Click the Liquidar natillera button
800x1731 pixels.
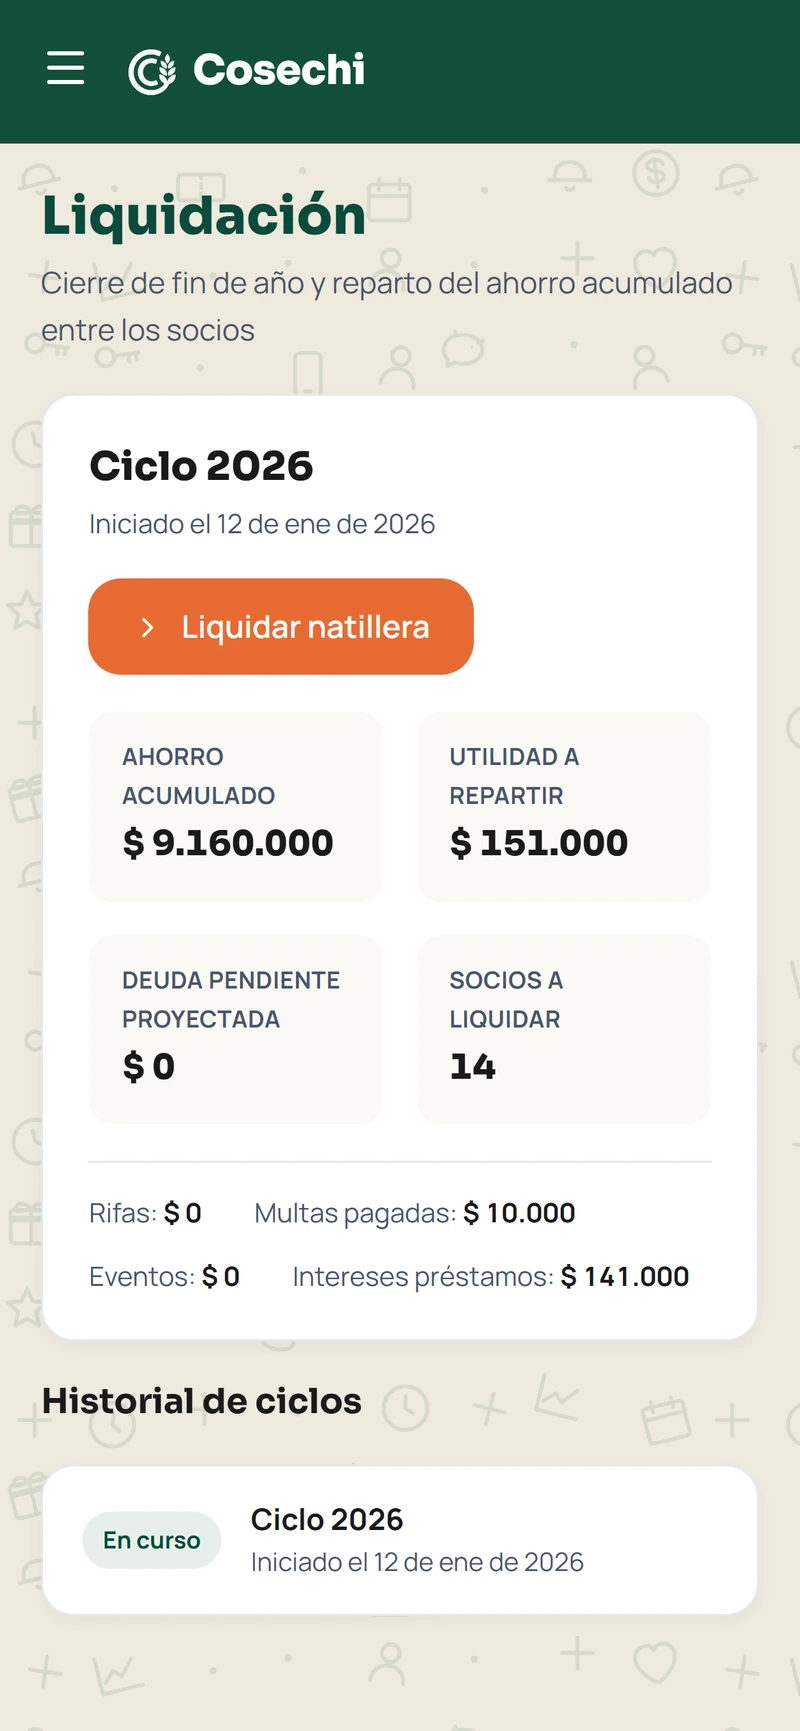[x=281, y=626]
